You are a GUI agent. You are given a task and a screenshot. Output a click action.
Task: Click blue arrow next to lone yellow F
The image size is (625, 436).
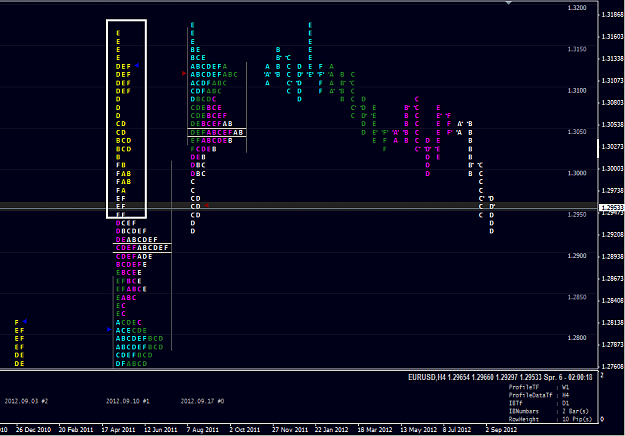(x=25, y=321)
